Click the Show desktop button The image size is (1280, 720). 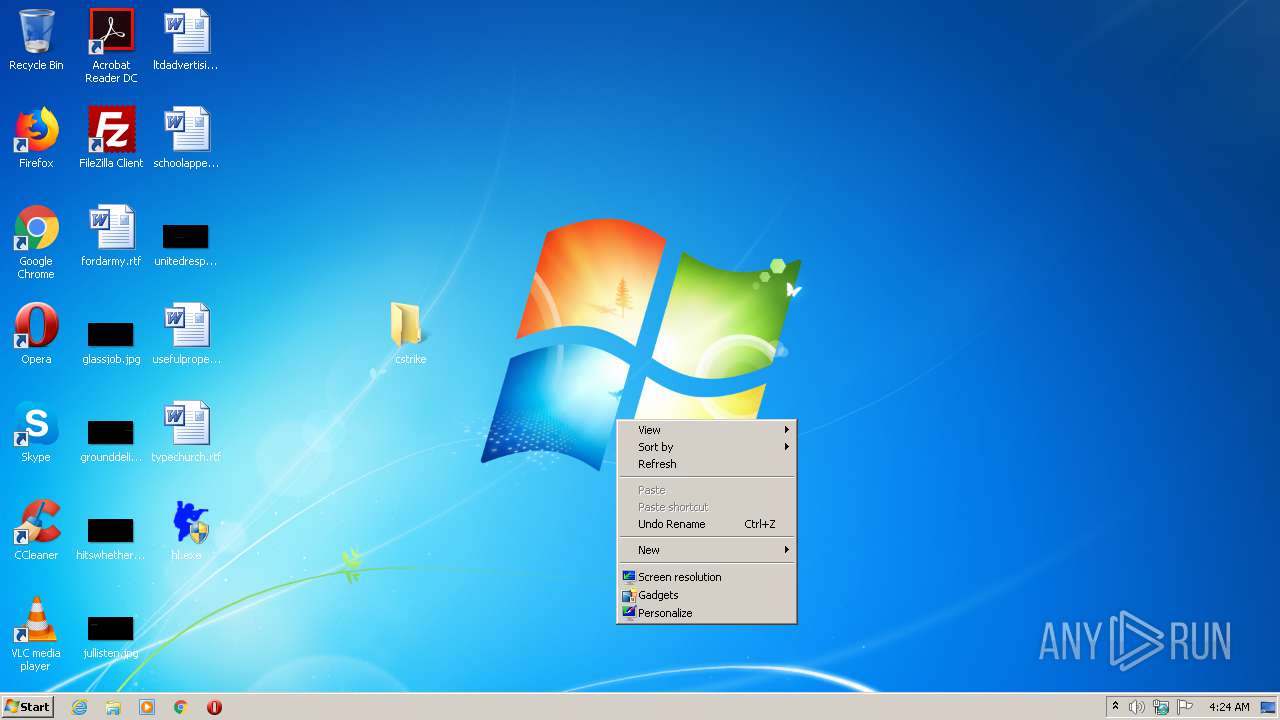point(1268,707)
